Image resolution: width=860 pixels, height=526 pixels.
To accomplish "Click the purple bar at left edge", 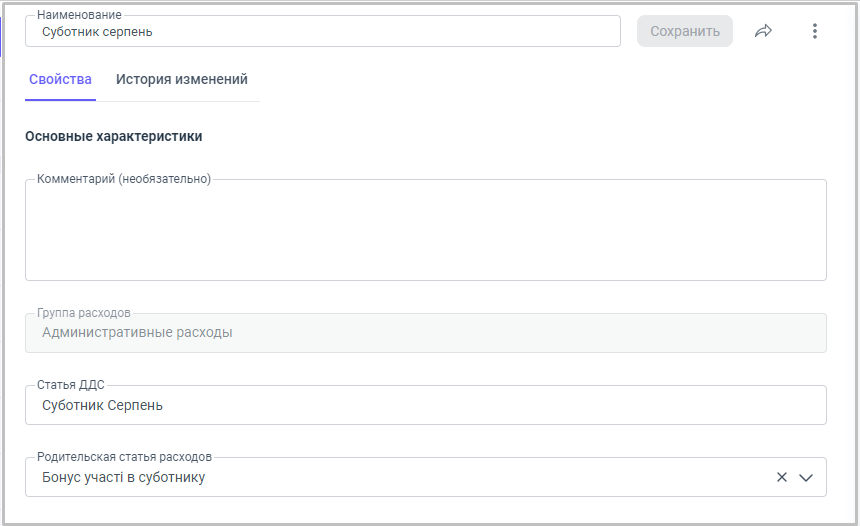I will click(2, 36).
